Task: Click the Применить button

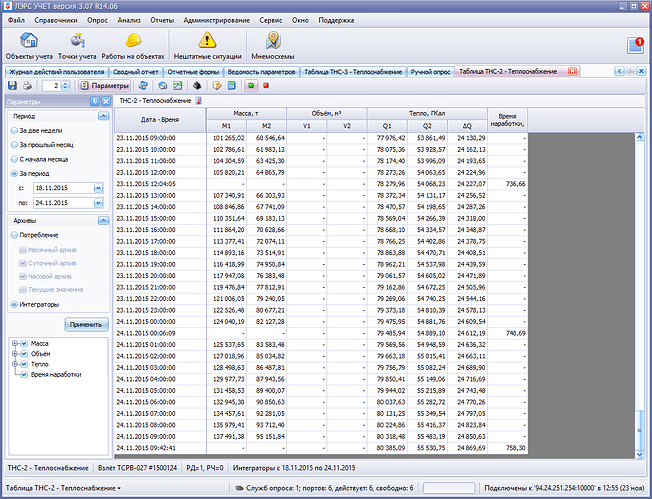Action: (86, 325)
